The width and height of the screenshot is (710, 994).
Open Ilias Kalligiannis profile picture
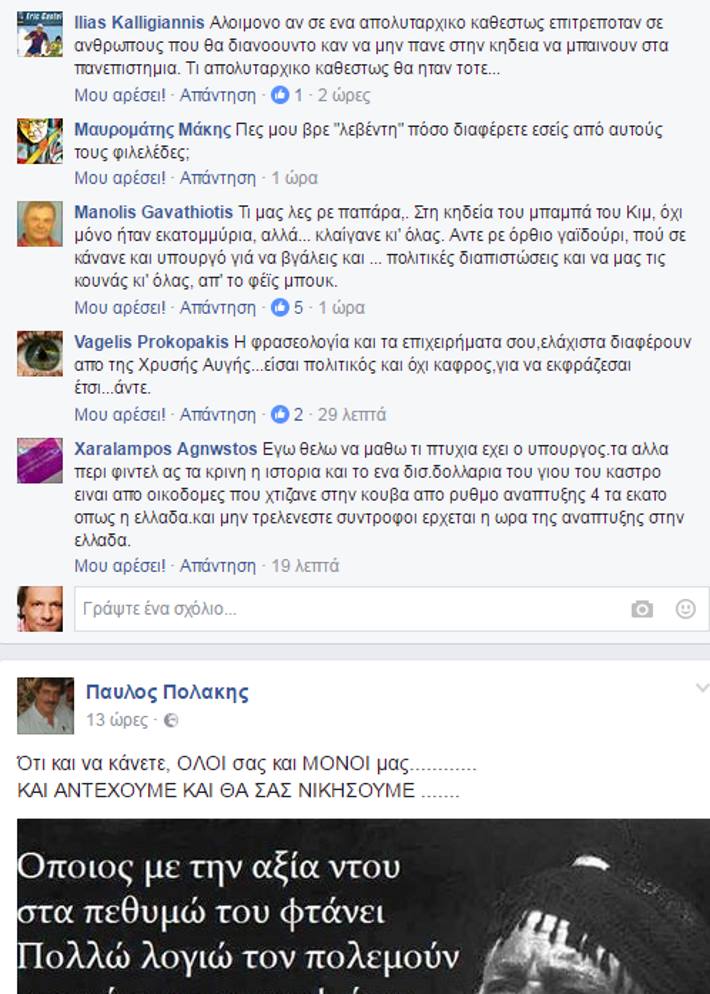[x=40, y=34]
